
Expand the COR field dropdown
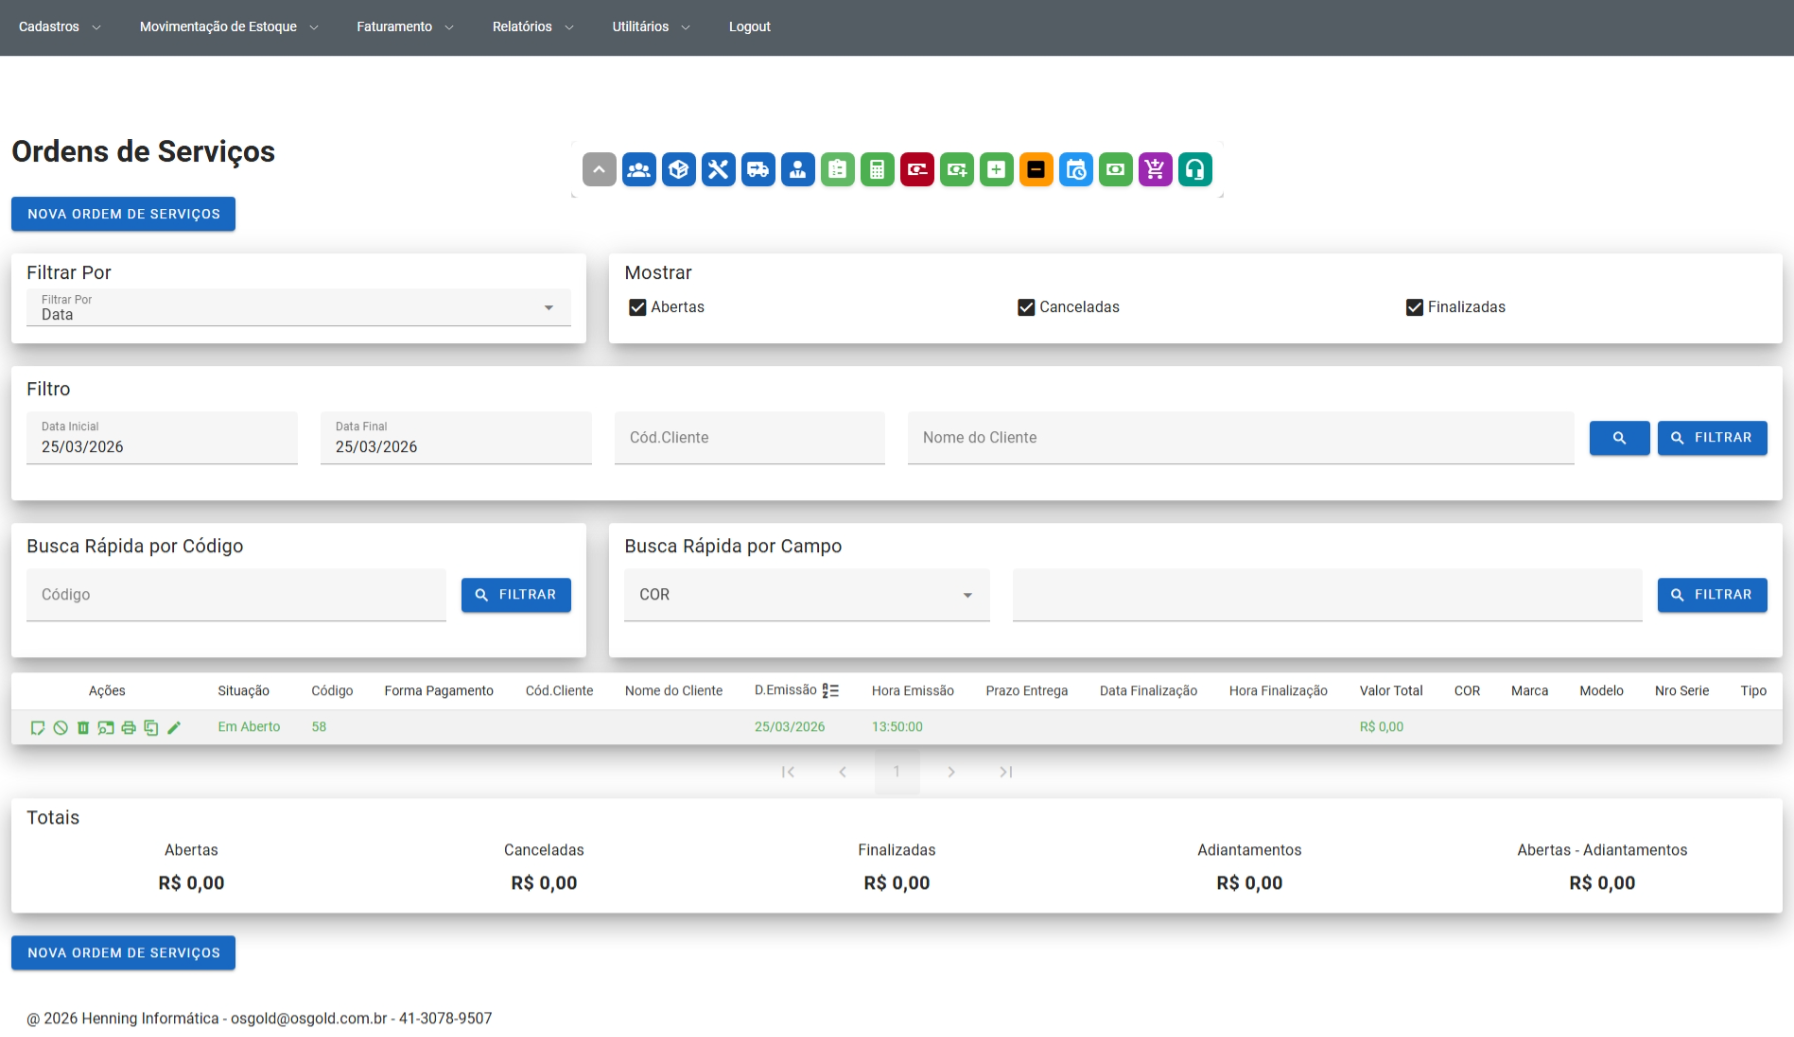pyautogui.click(x=806, y=595)
